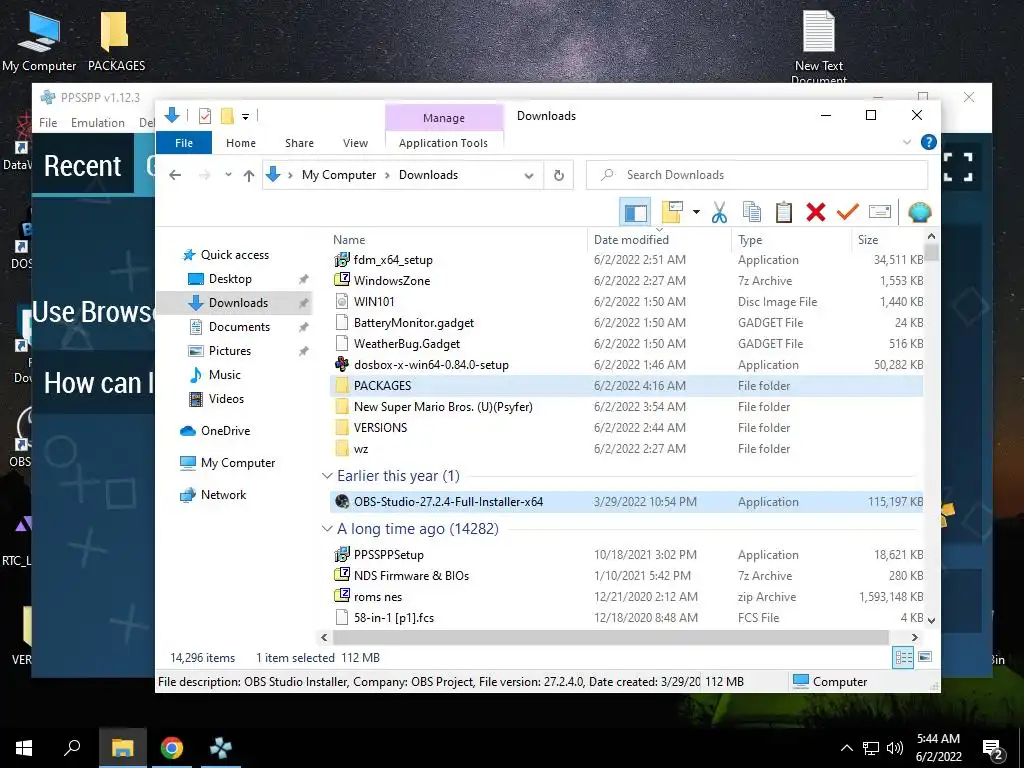Click the Recent tab in PPSSPP window
This screenshot has width=1024, height=768.
tap(82, 165)
